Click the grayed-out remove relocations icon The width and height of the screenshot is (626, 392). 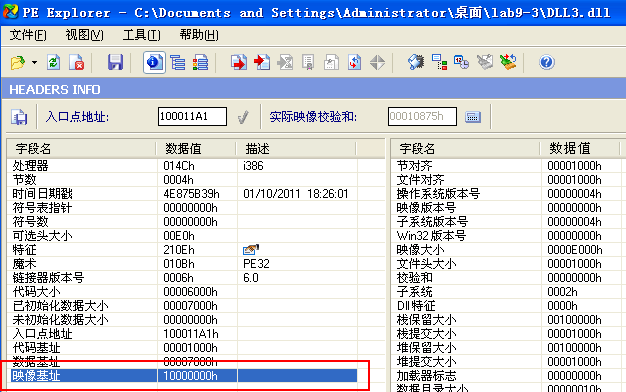coord(485,63)
